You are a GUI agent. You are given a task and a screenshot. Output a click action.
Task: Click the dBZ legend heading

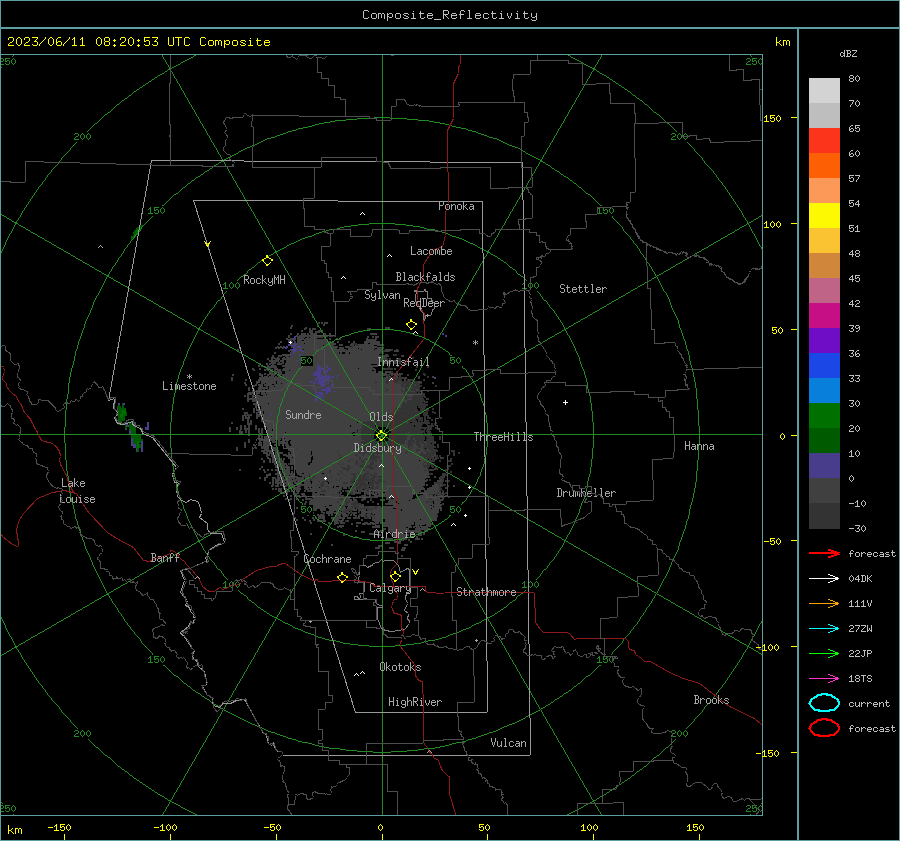848,53
